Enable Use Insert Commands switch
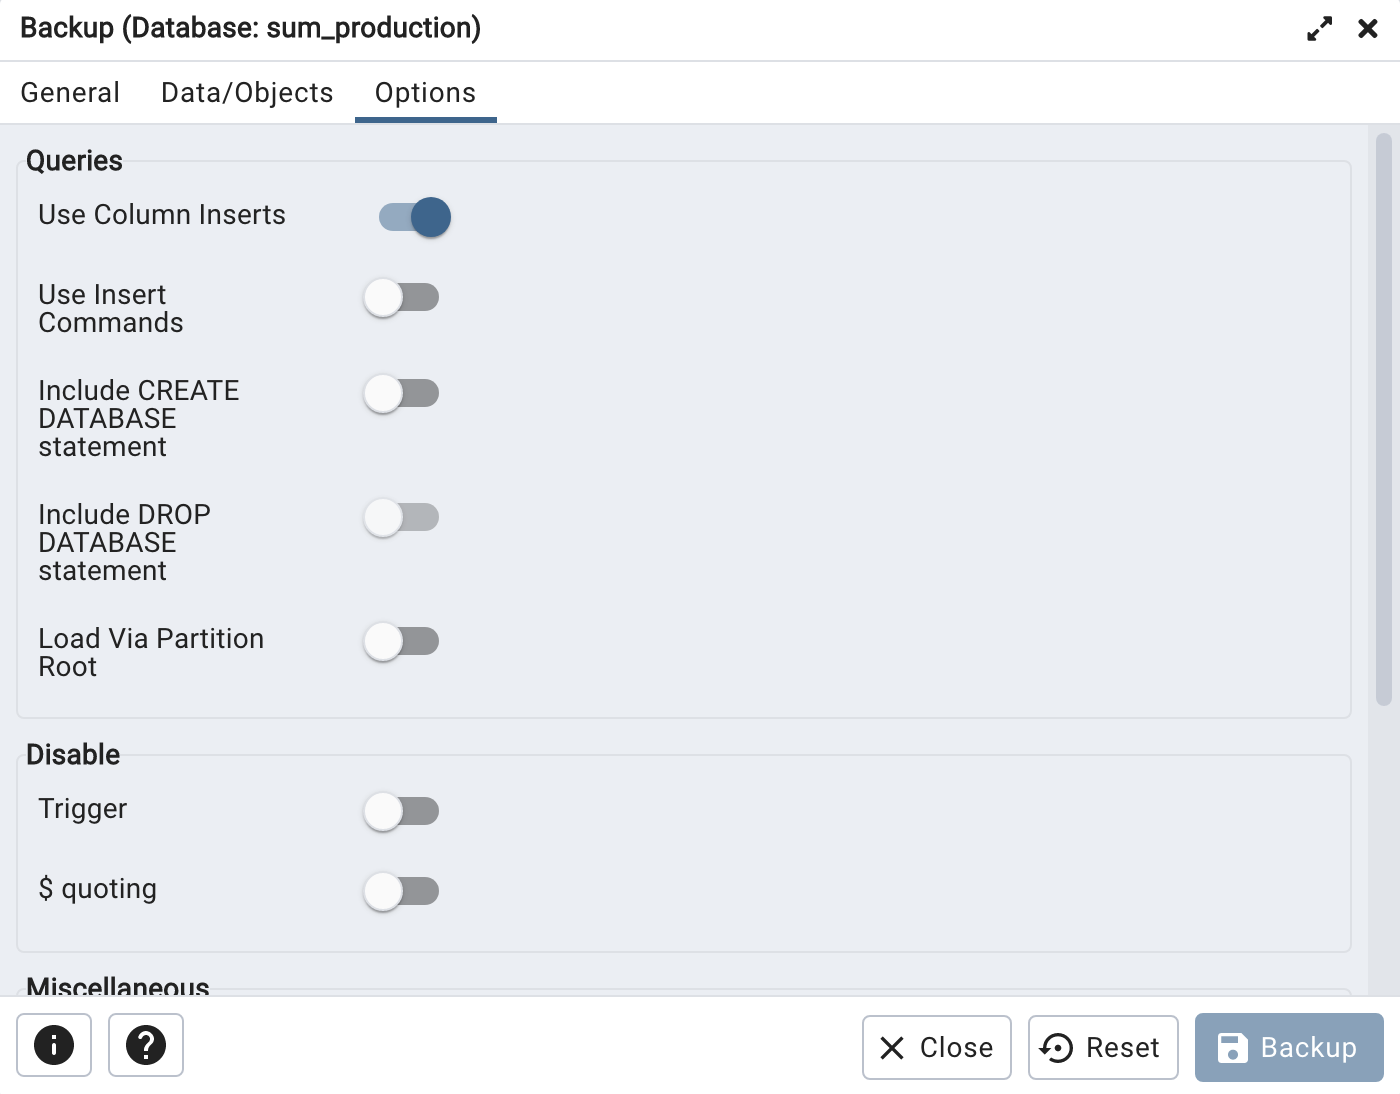 401,297
